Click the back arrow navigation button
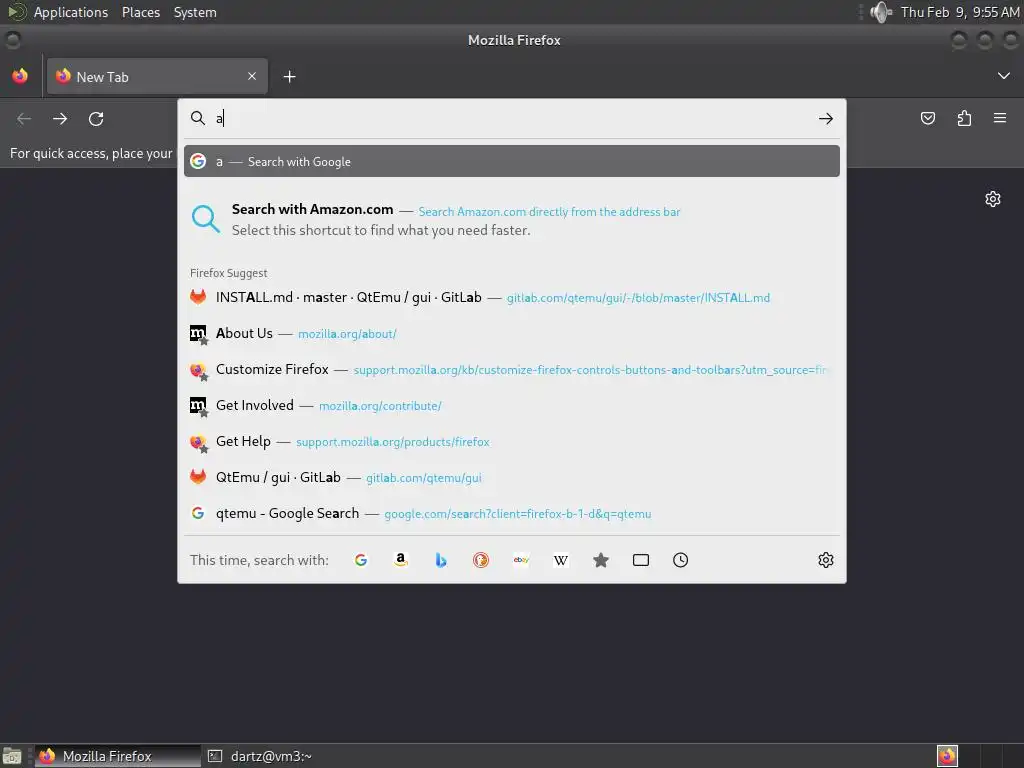The height and width of the screenshot is (768, 1024). 24,118
